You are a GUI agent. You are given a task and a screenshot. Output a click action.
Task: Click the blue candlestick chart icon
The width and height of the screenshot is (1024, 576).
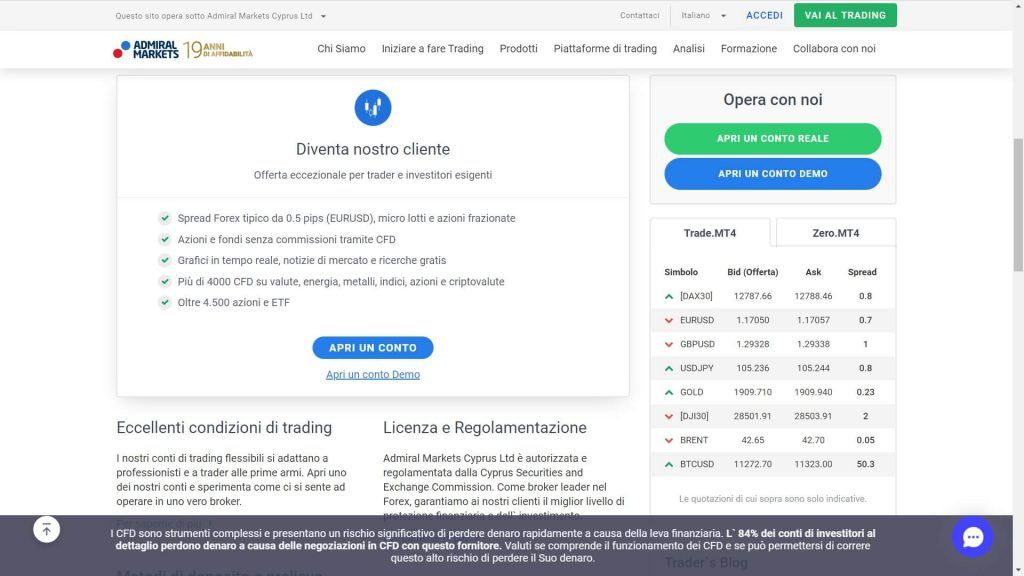pyautogui.click(x=373, y=108)
